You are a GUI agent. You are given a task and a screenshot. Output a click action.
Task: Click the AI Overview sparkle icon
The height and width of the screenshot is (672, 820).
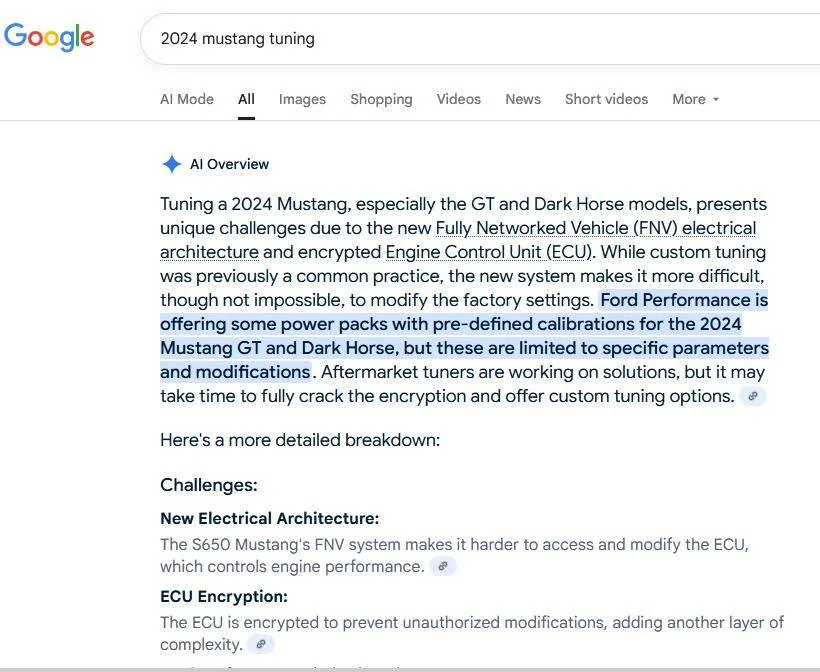point(172,164)
